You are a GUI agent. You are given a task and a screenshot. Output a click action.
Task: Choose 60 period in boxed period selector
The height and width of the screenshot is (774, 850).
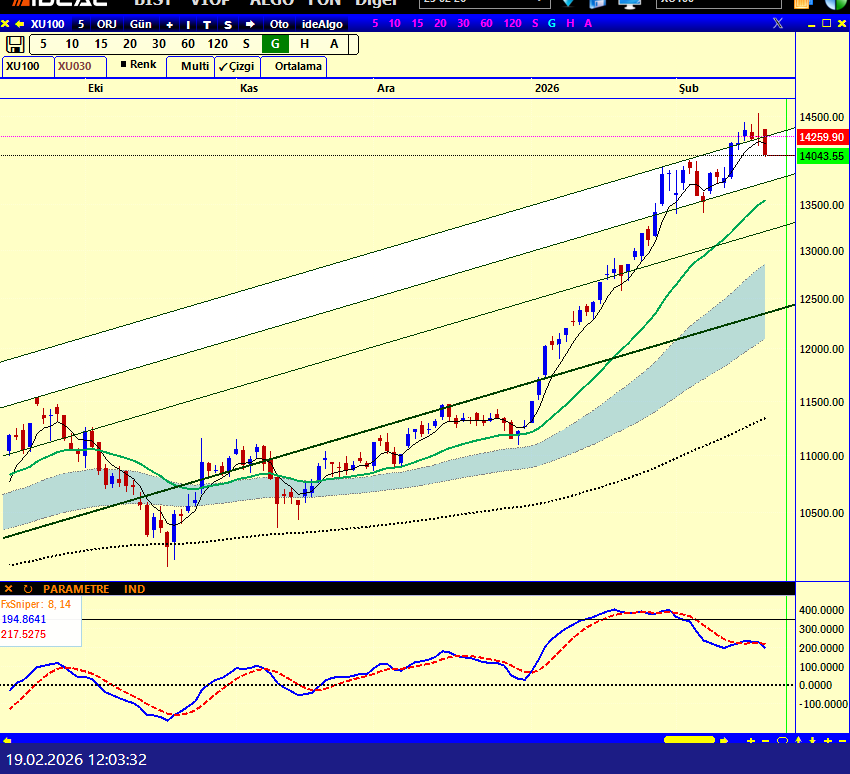[188, 44]
